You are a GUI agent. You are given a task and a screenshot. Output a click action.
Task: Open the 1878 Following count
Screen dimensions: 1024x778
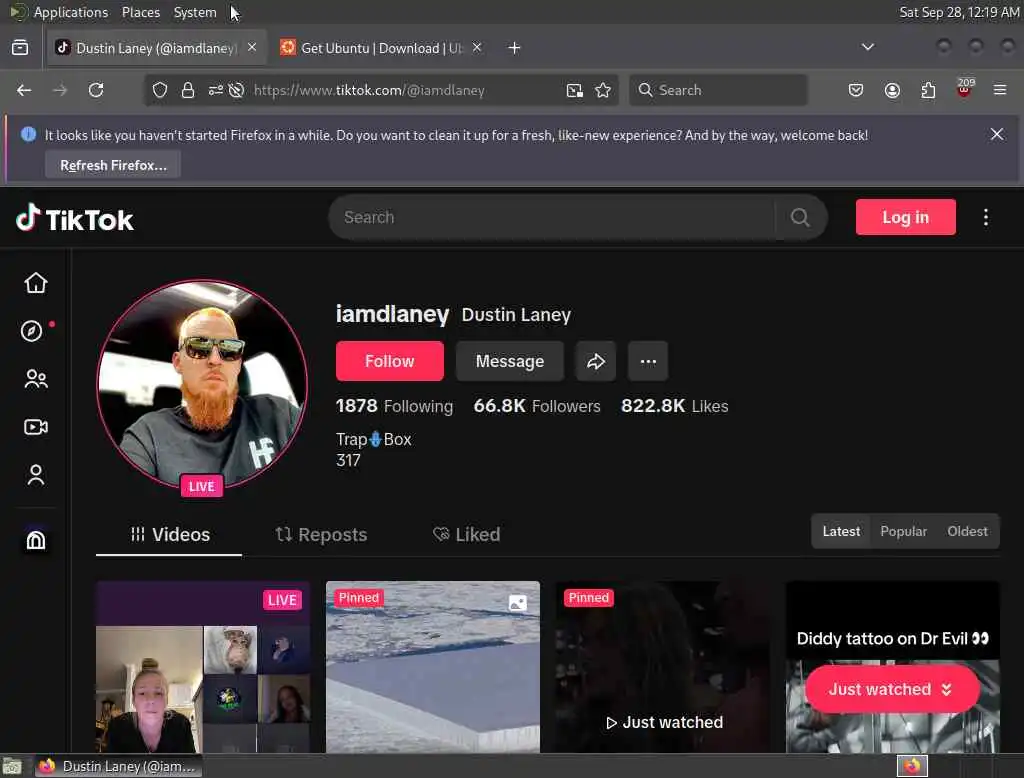[x=394, y=406]
